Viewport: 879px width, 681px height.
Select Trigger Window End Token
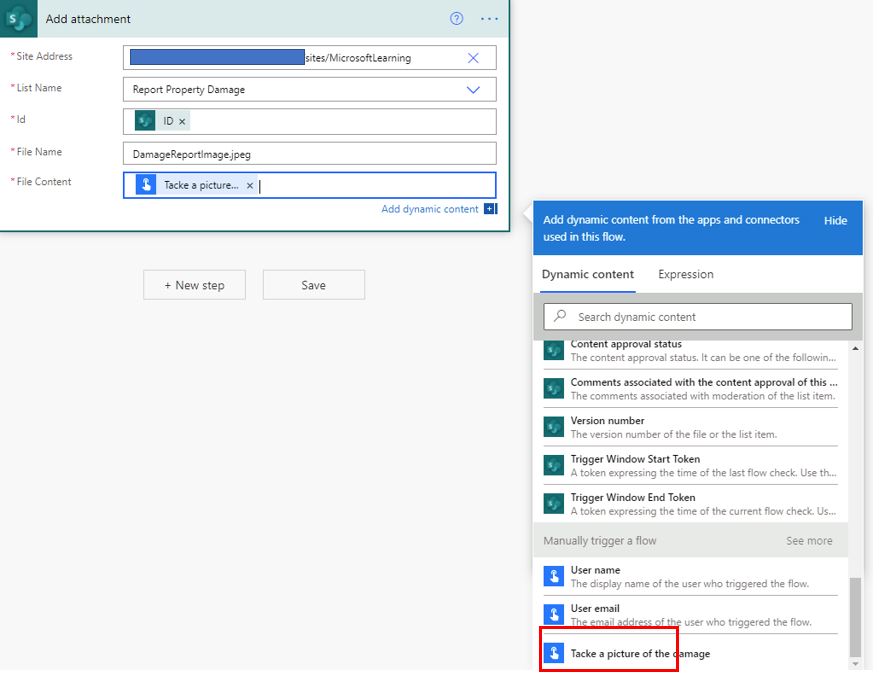coord(691,504)
